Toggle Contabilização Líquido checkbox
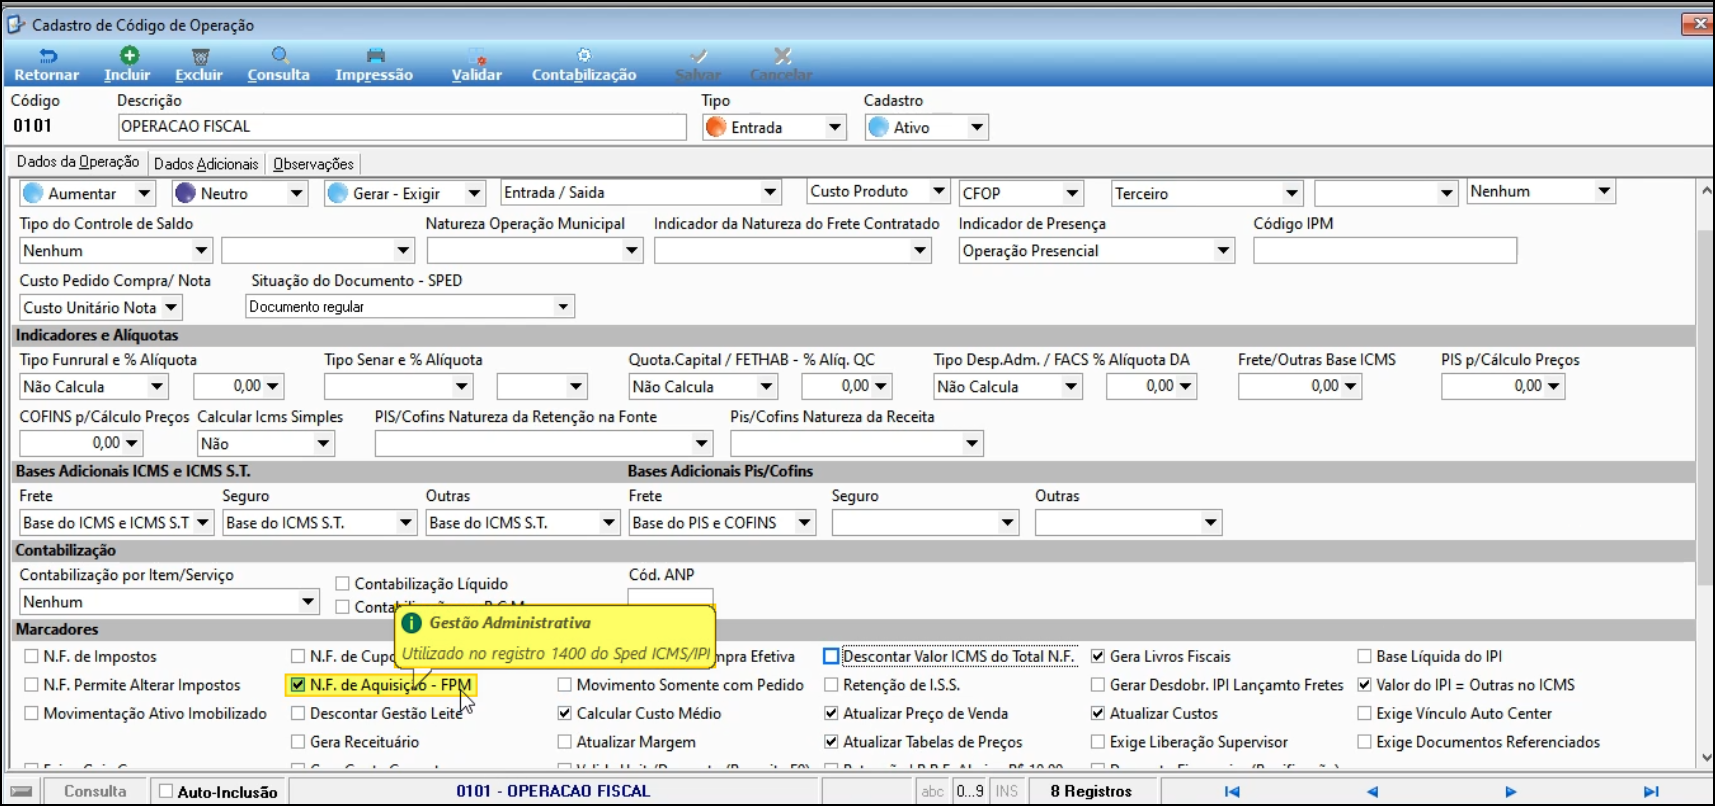Viewport: 1715px width, 806px height. (343, 584)
